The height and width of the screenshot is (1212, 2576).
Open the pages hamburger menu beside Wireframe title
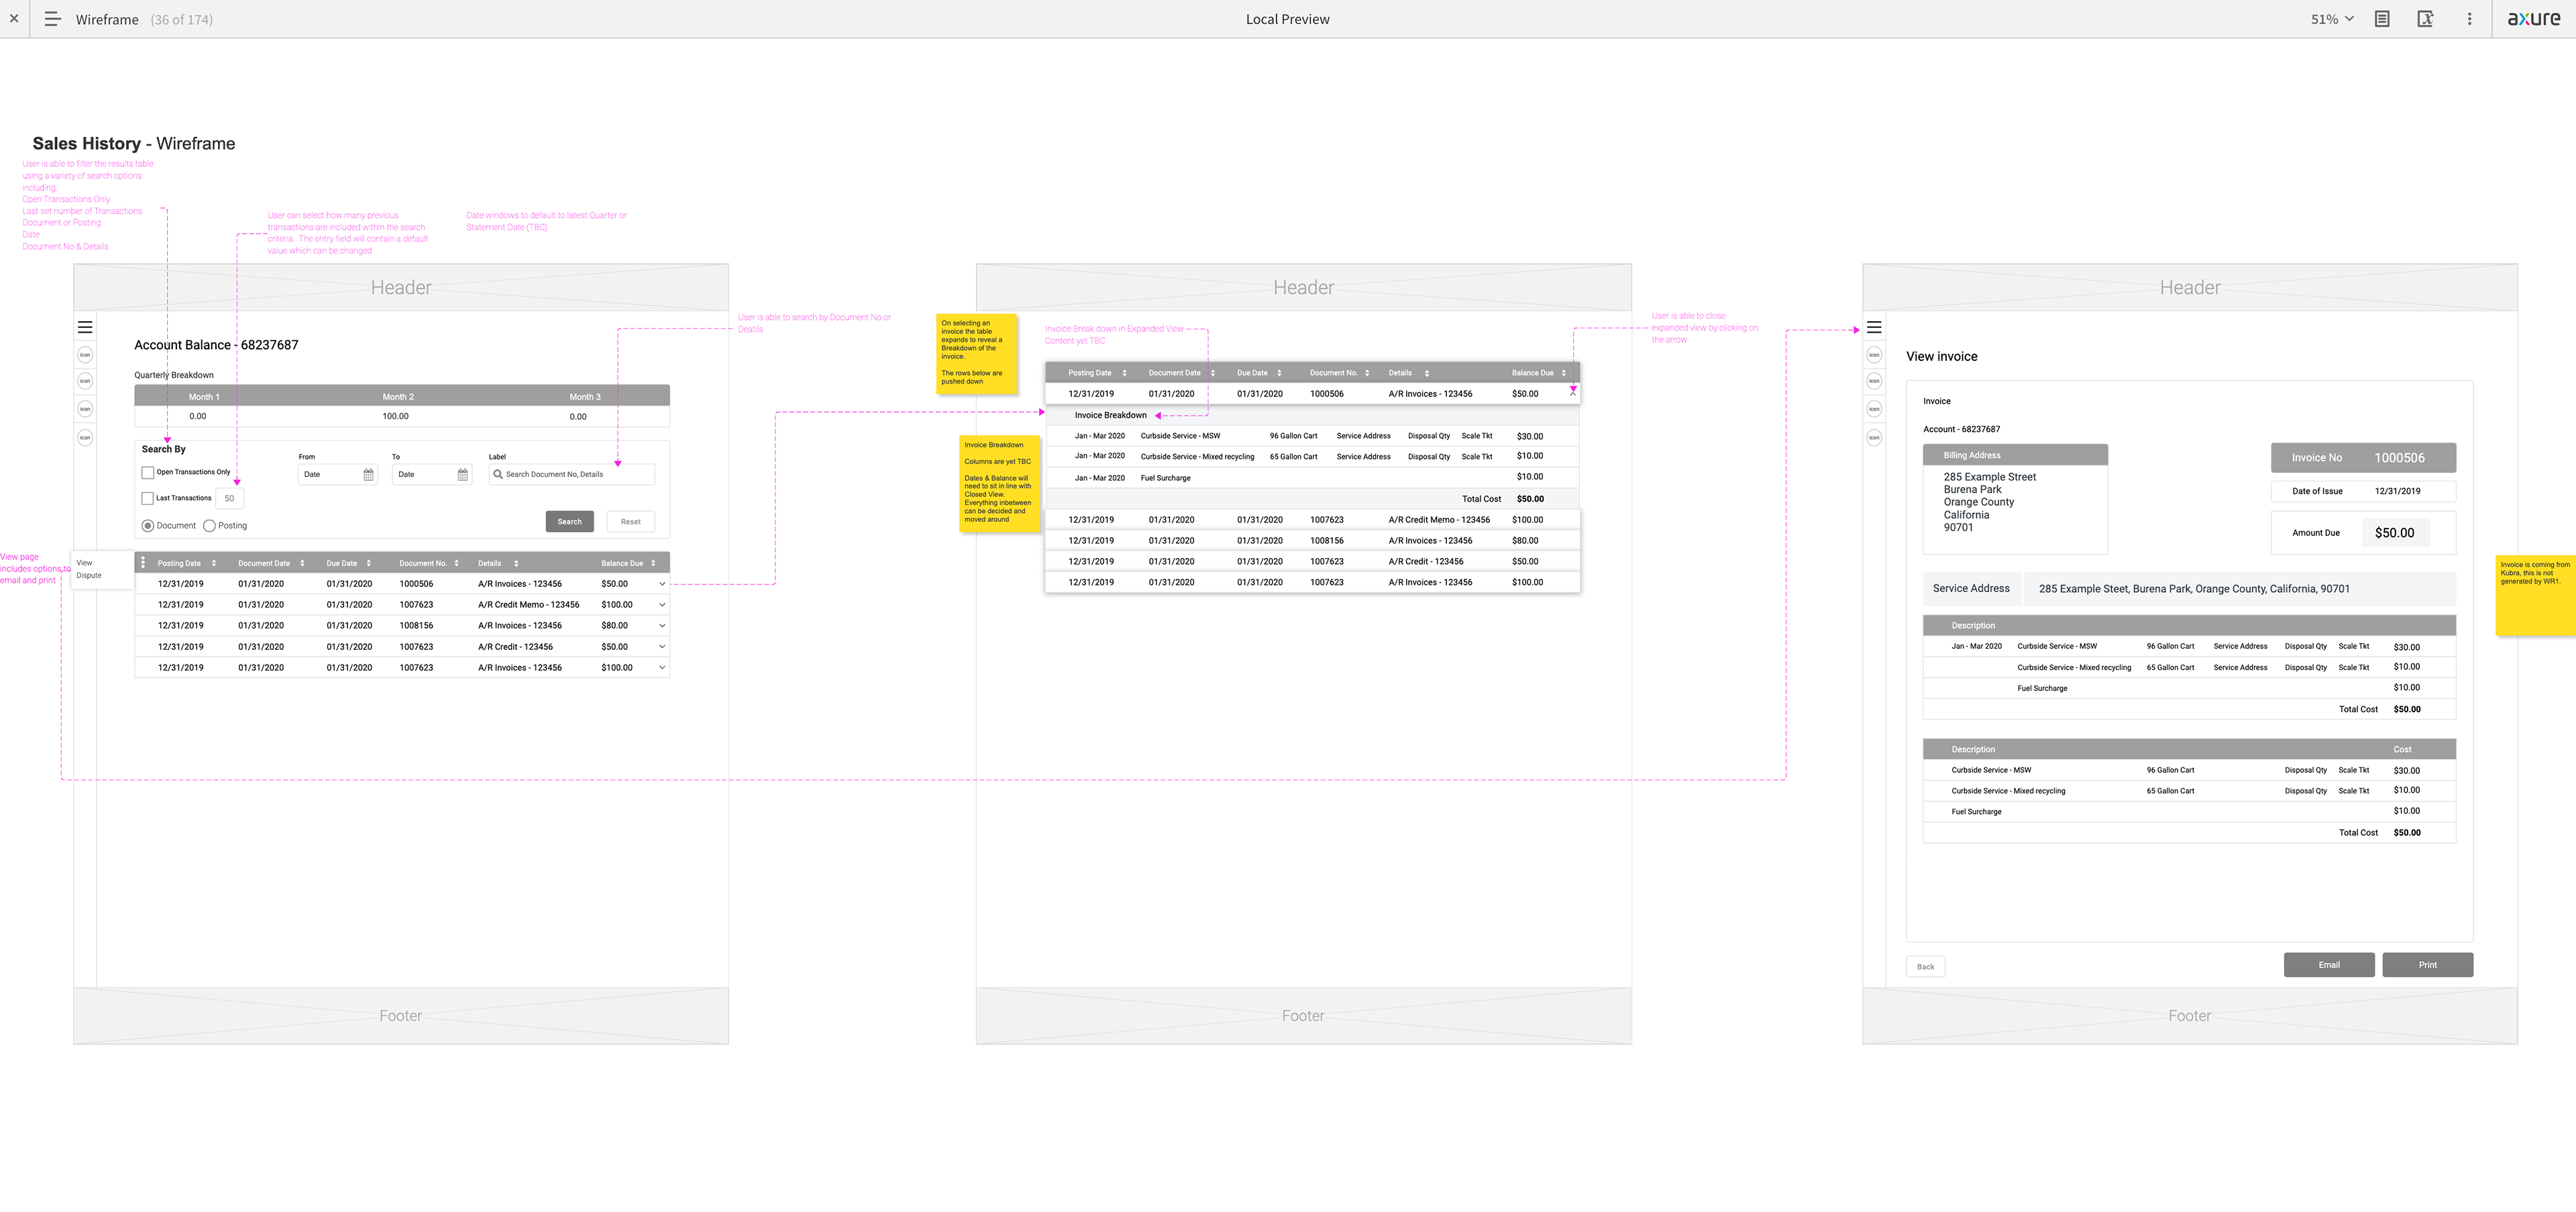[x=53, y=19]
